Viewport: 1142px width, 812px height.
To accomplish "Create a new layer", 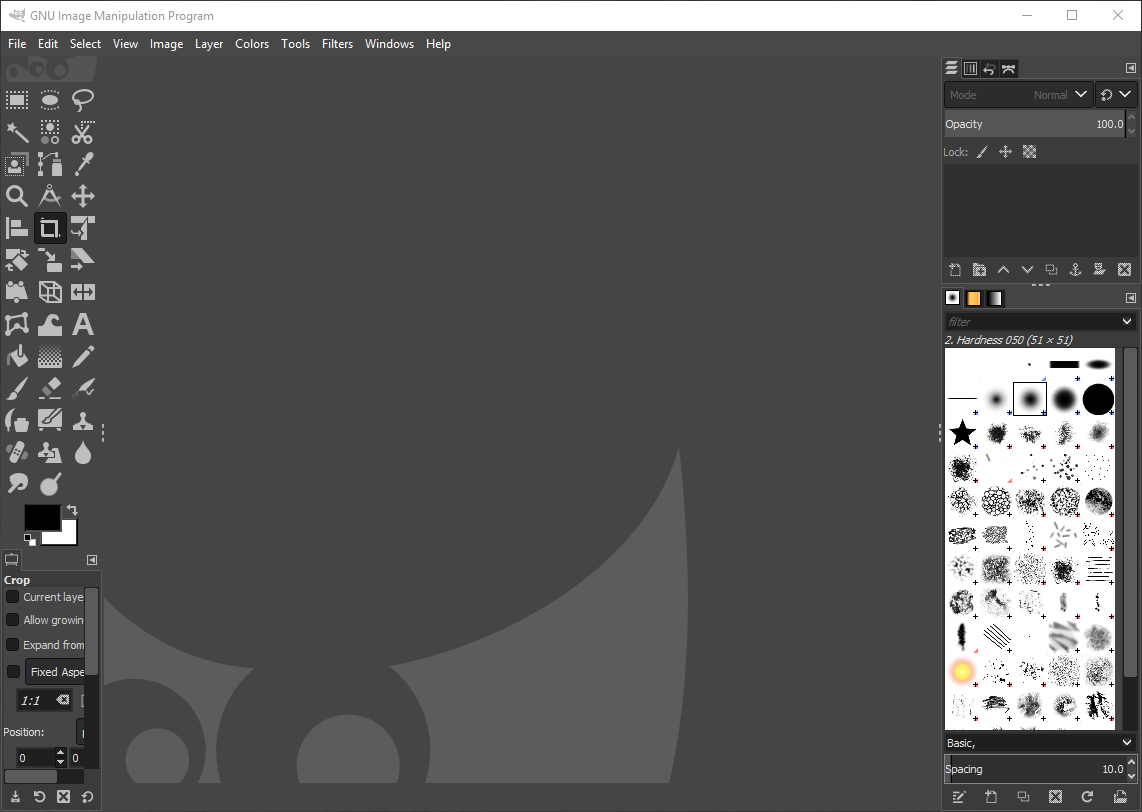I will pos(955,270).
